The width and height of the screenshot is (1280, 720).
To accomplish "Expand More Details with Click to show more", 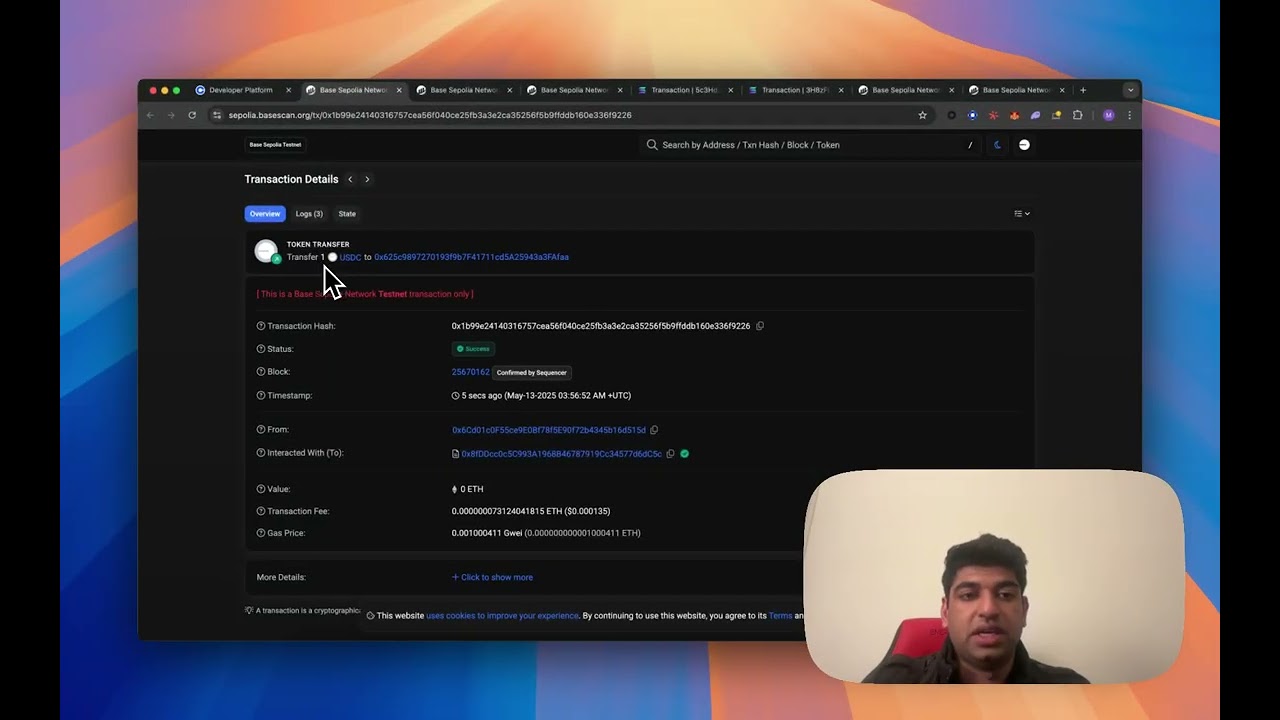I will click(492, 577).
